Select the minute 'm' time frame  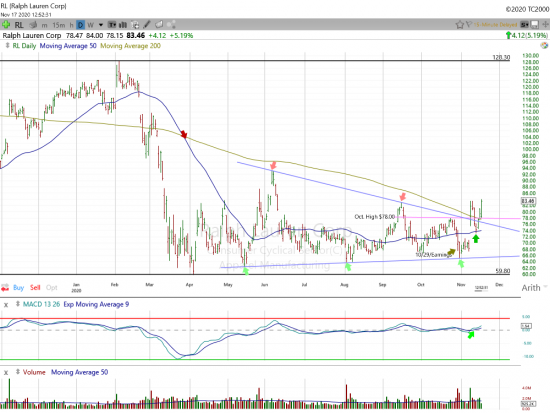point(45,25)
